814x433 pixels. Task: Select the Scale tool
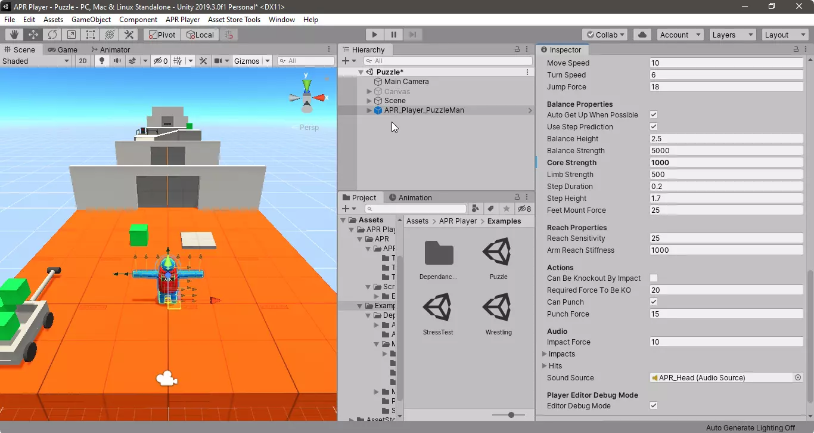coord(72,35)
